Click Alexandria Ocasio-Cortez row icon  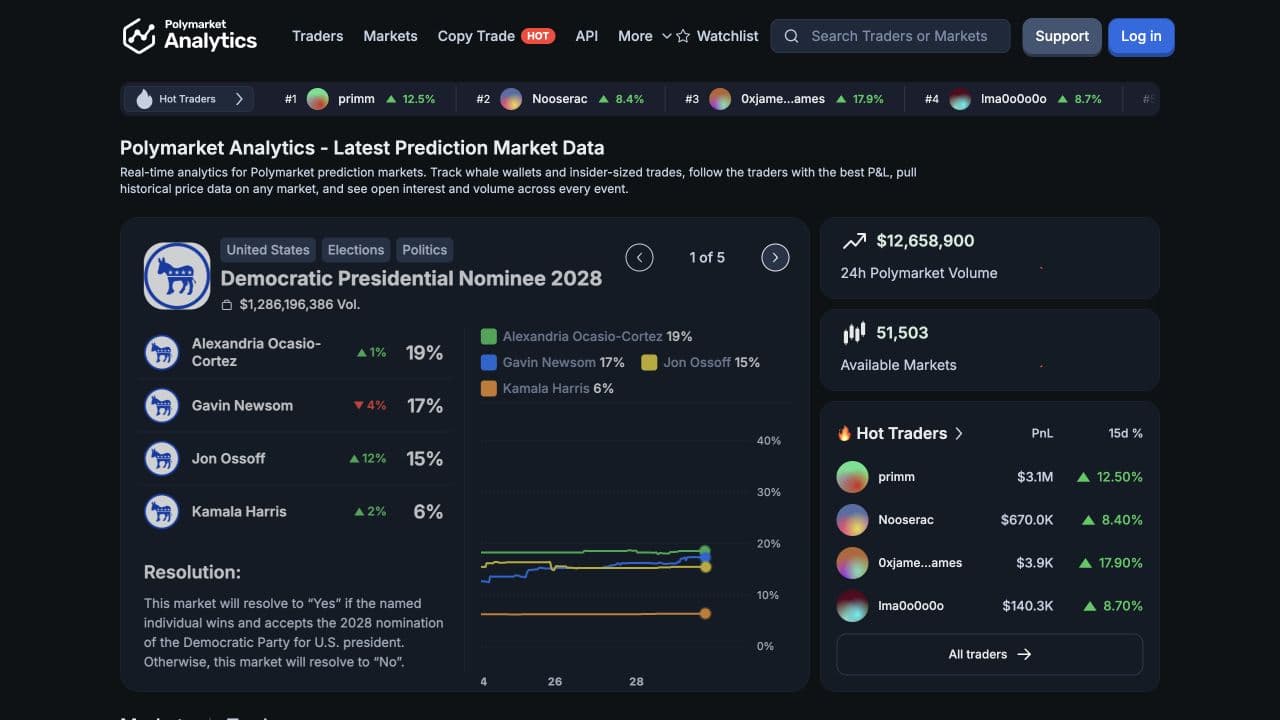point(162,352)
